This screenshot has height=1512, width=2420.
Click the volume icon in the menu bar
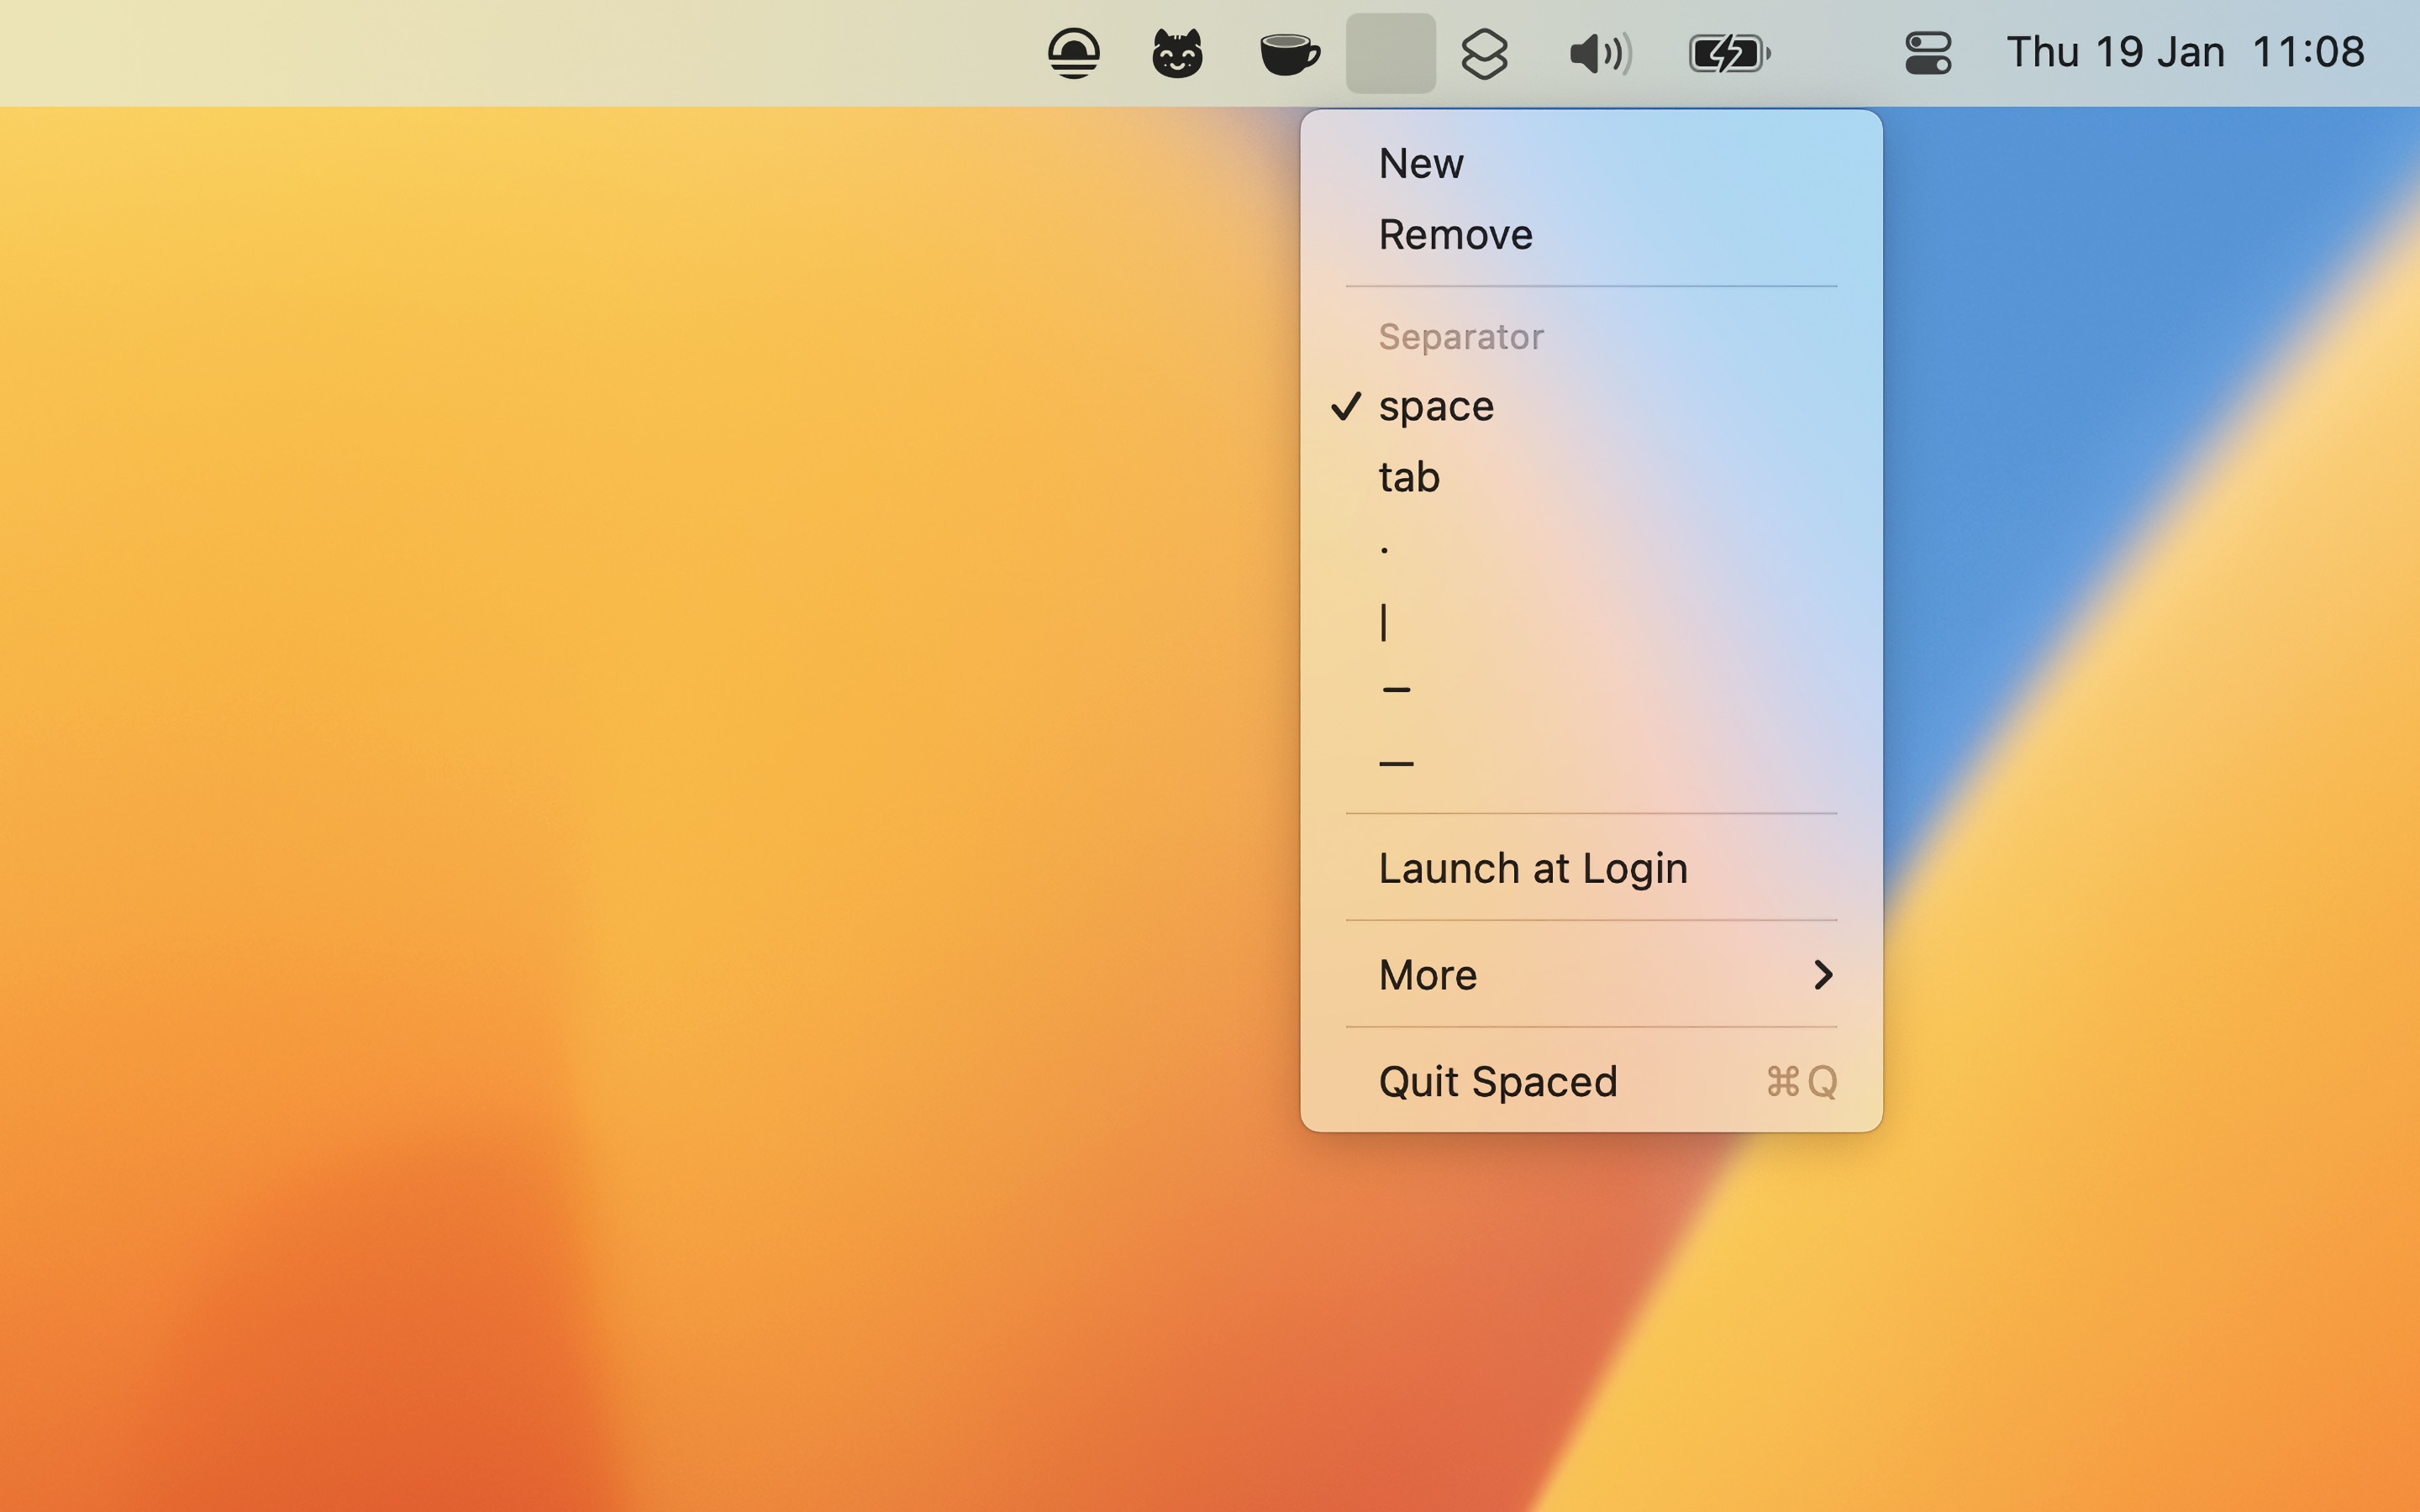pos(1598,52)
